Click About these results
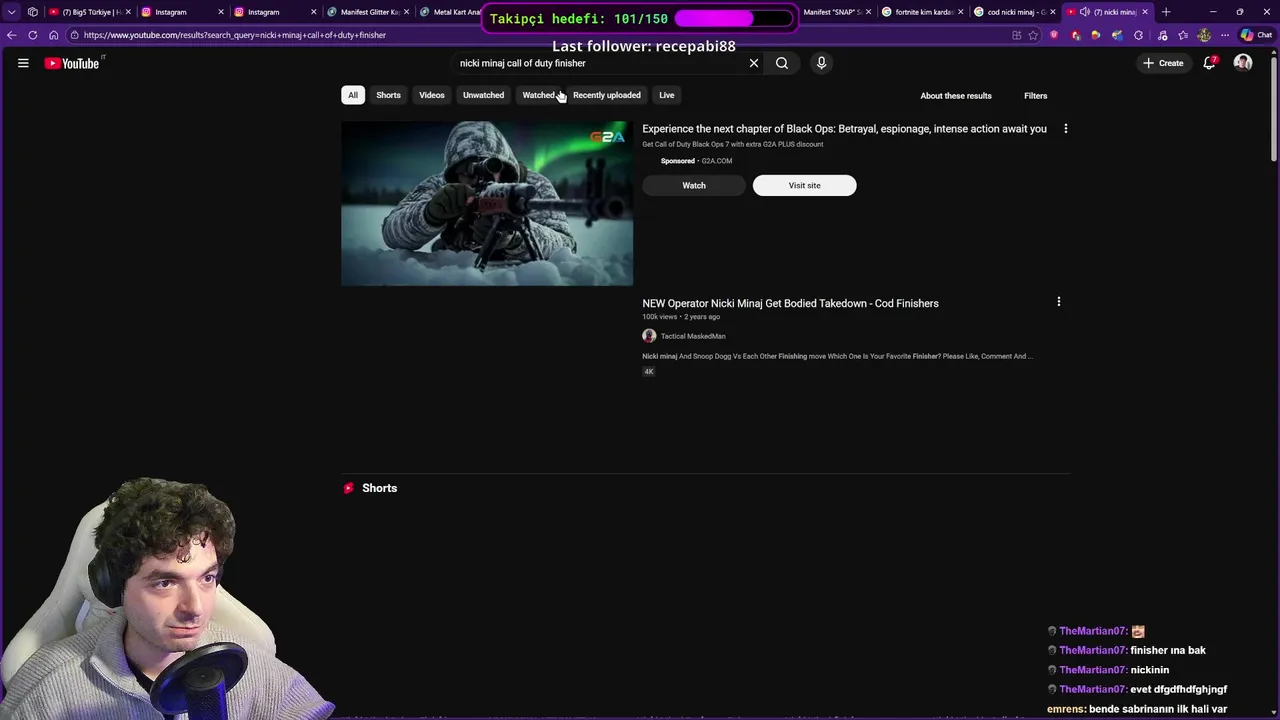This screenshot has width=1280, height=720. pyautogui.click(x=956, y=96)
